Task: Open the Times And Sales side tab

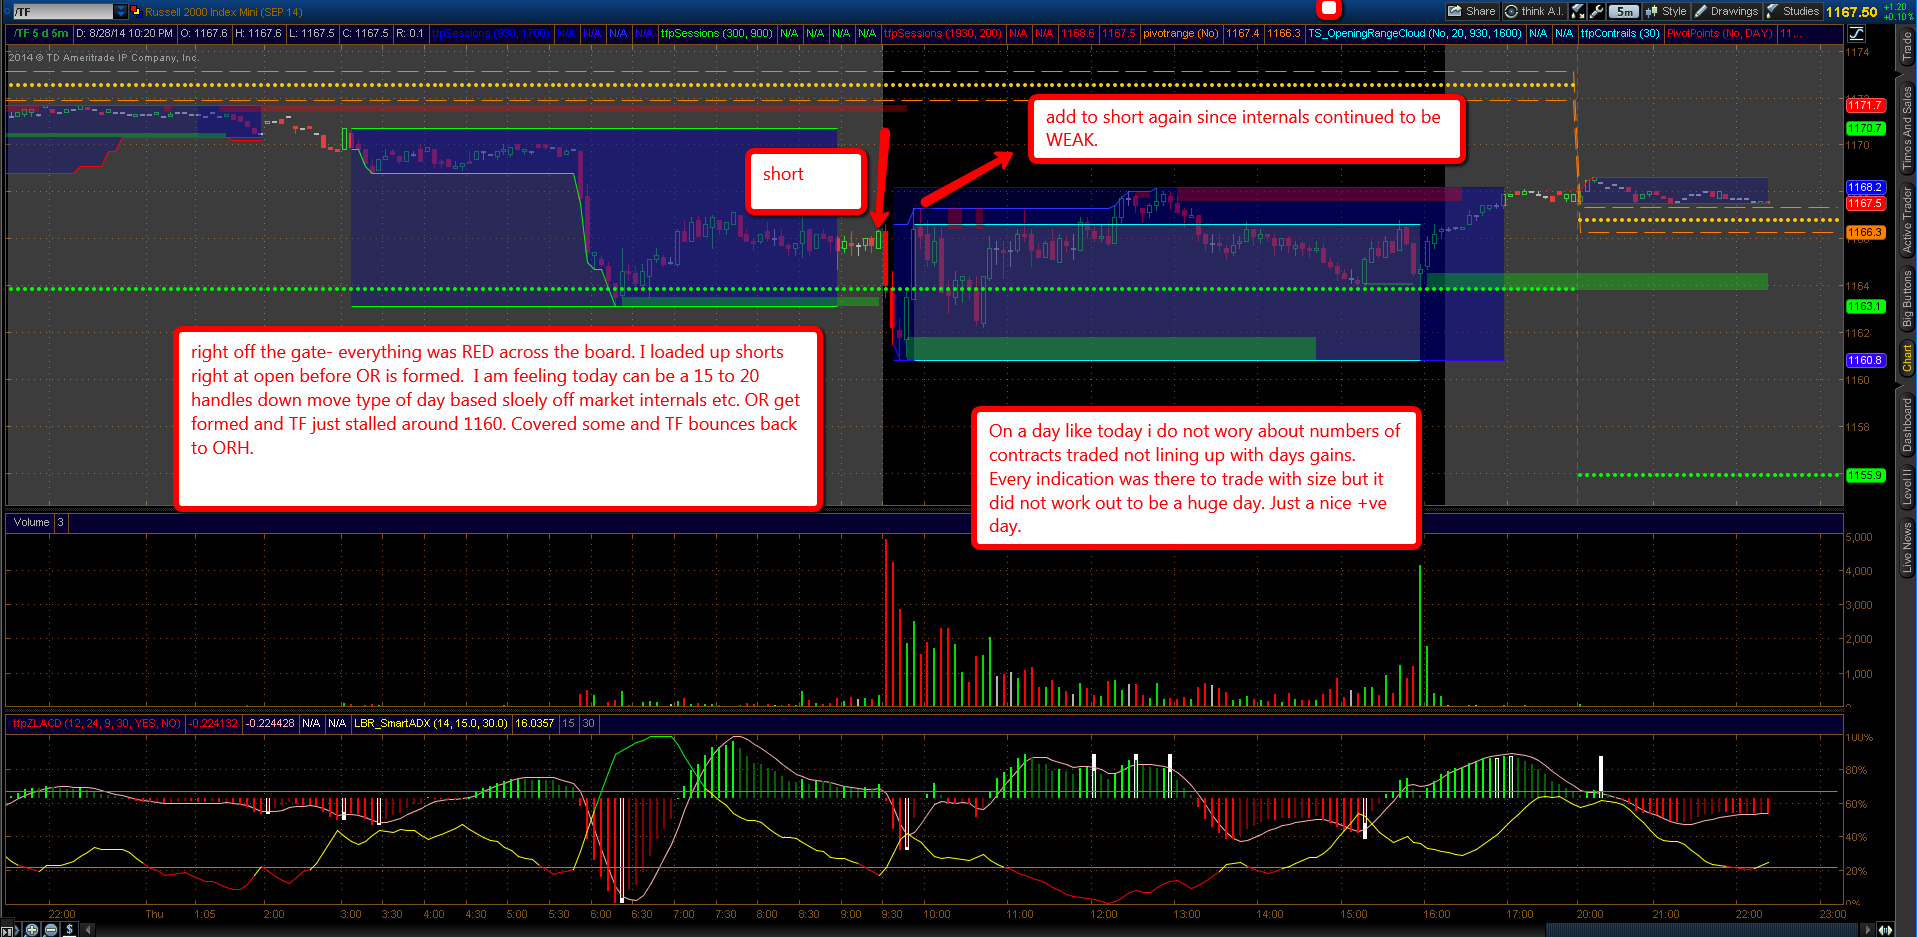Action: click(x=1906, y=127)
